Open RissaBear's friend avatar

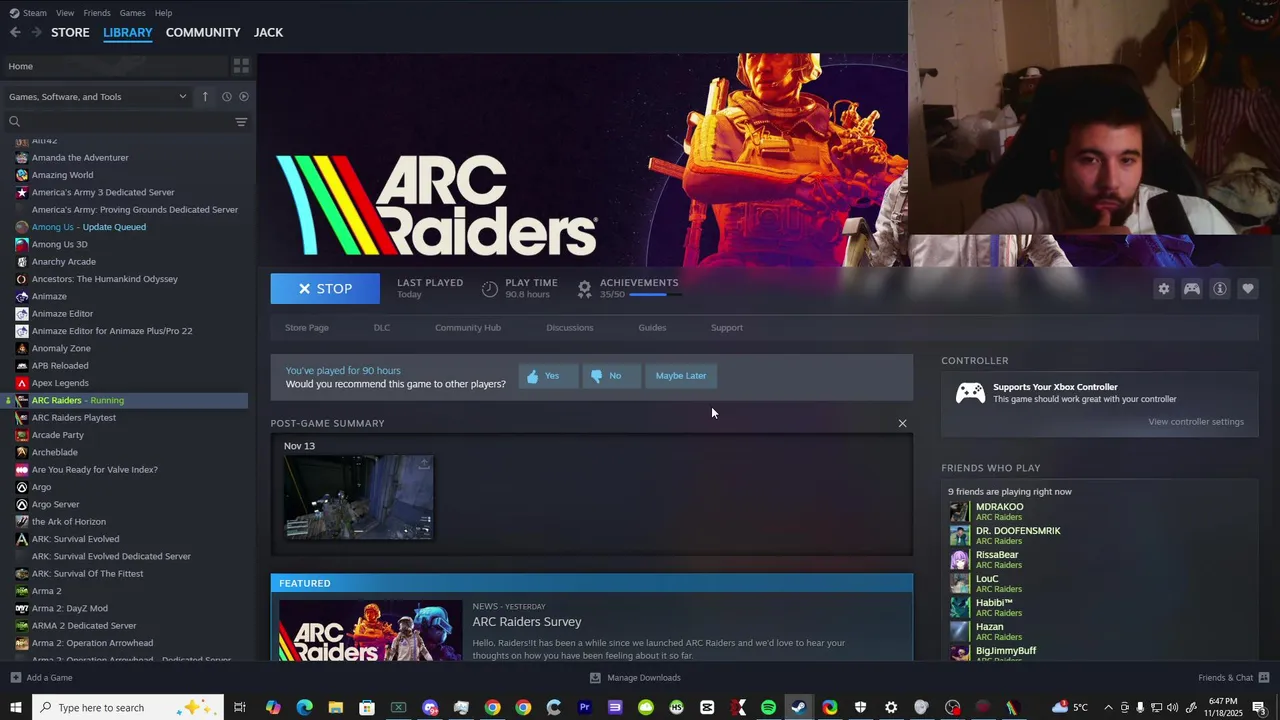[x=959, y=560]
